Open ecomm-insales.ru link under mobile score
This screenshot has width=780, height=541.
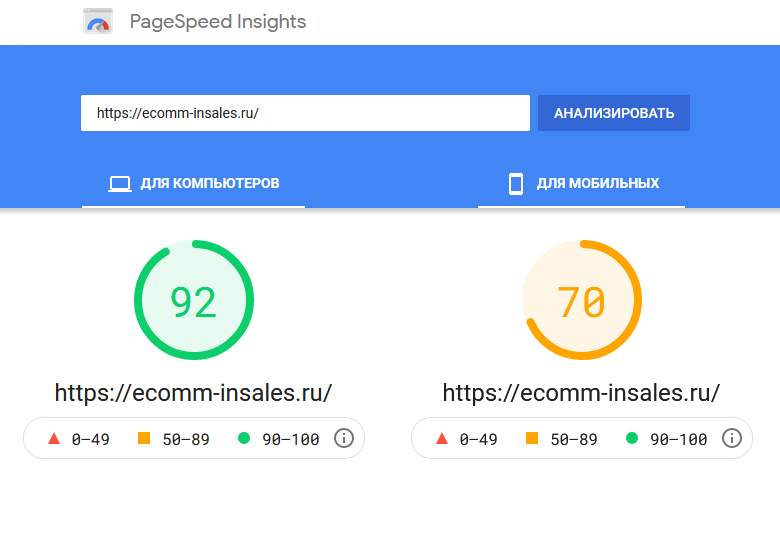point(581,393)
